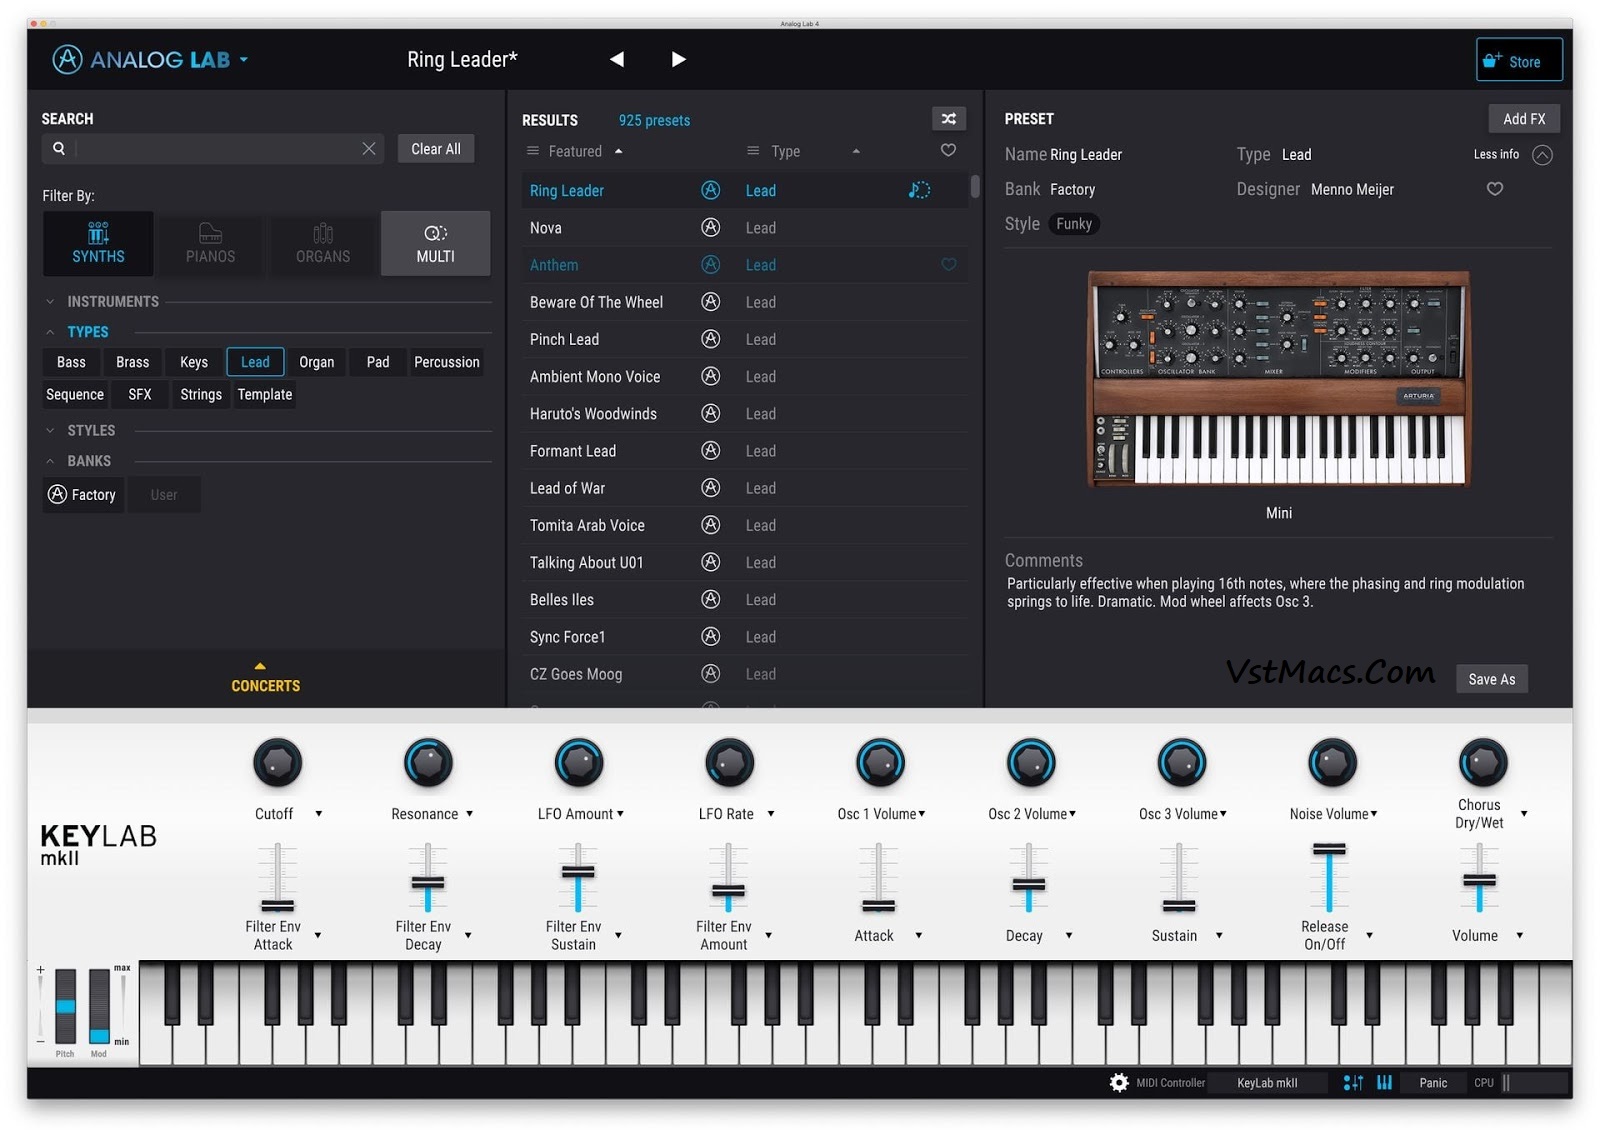This screenshot has width=1600, height=1135.
Task: Expand the Styles section
Action: tap(50, 430)
